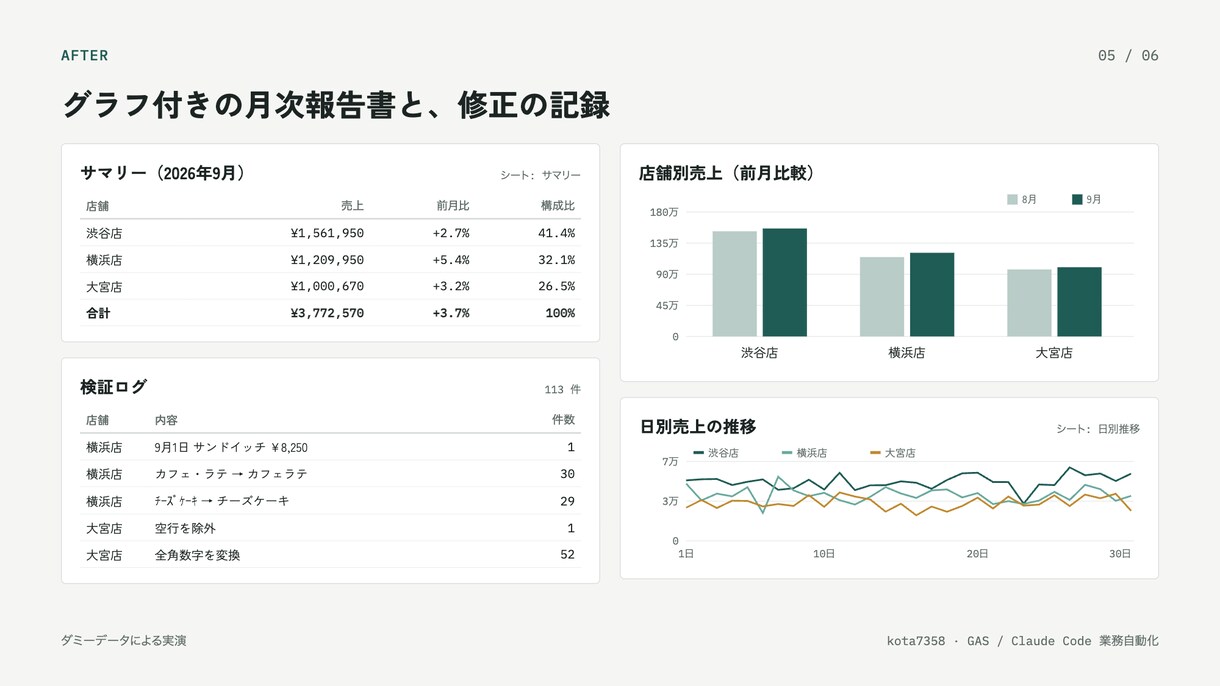
Task: Click the 渋谷店 8月 light bar
Action: tap(734, 284)
